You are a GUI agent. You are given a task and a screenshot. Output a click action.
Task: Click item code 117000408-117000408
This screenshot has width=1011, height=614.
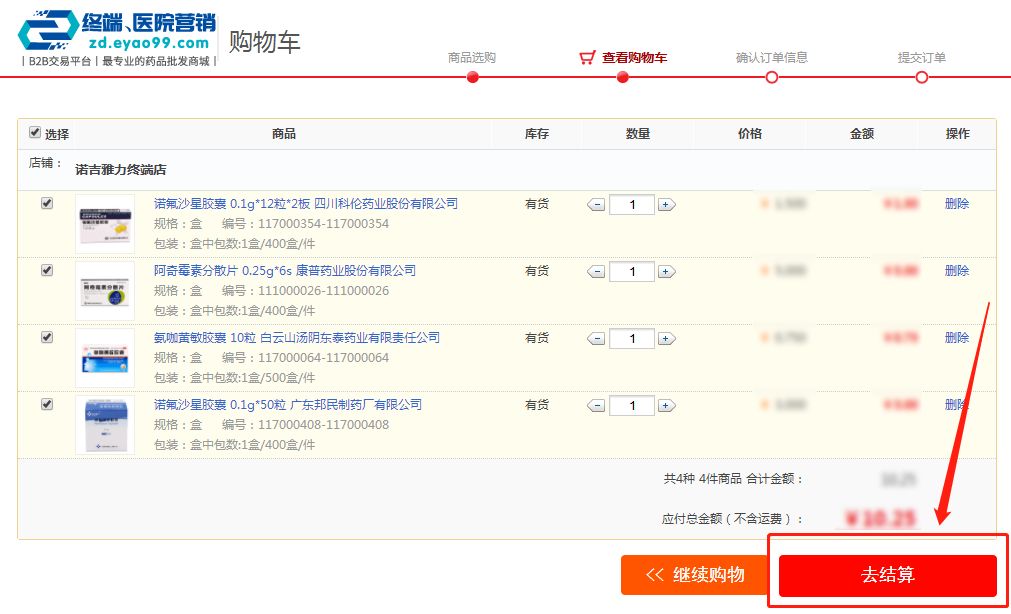tap(323, 425)
